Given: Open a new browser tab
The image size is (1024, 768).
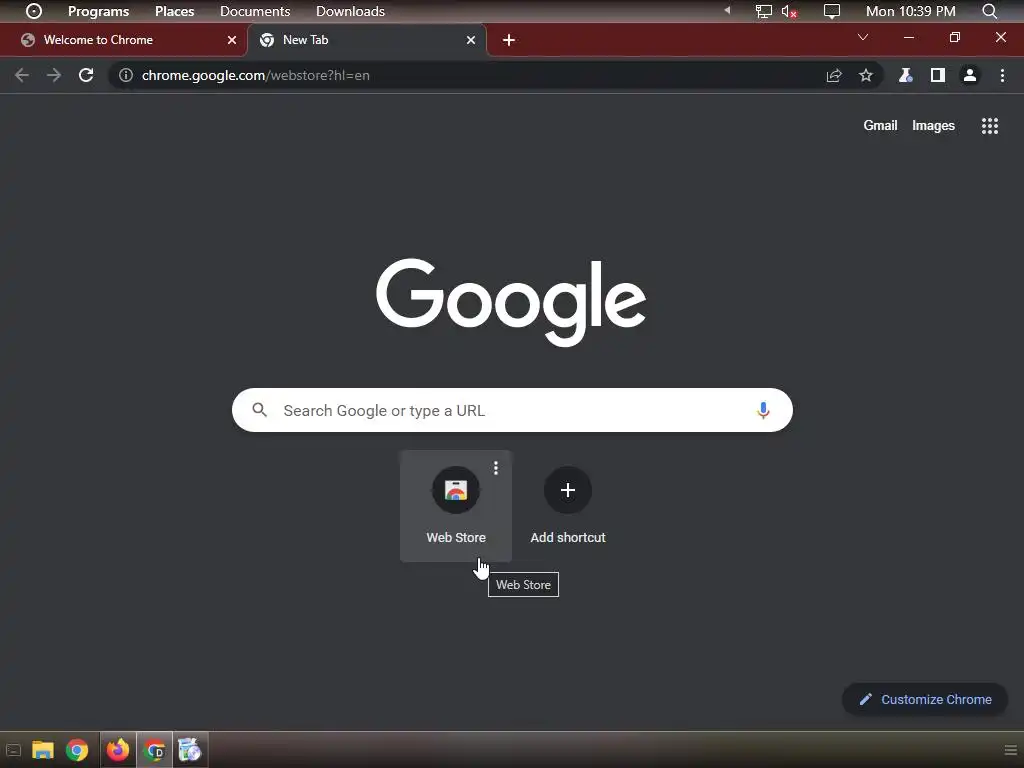Looking at the screenshot, I should point(509,40).
